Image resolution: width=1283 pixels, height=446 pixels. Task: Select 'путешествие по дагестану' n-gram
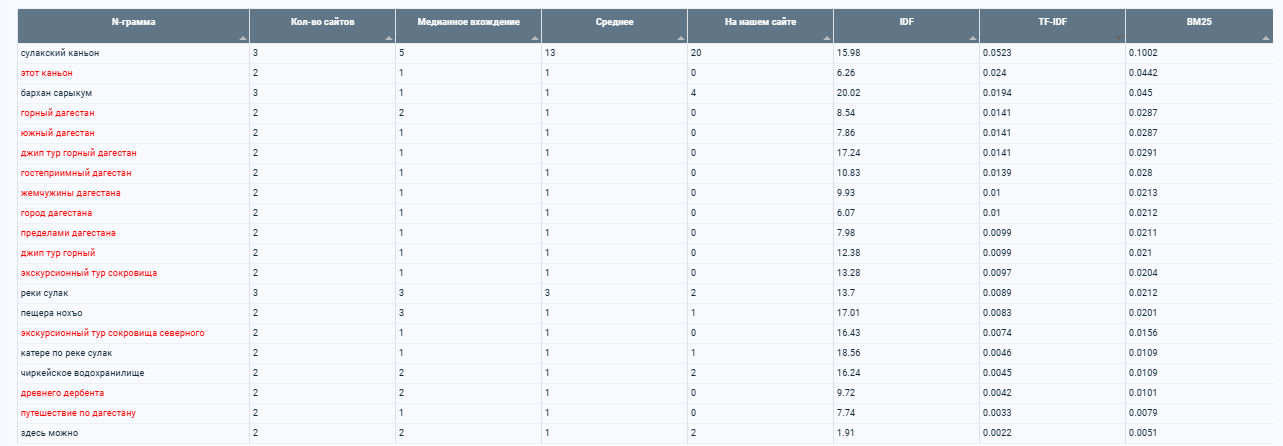[x=78, y=413]
